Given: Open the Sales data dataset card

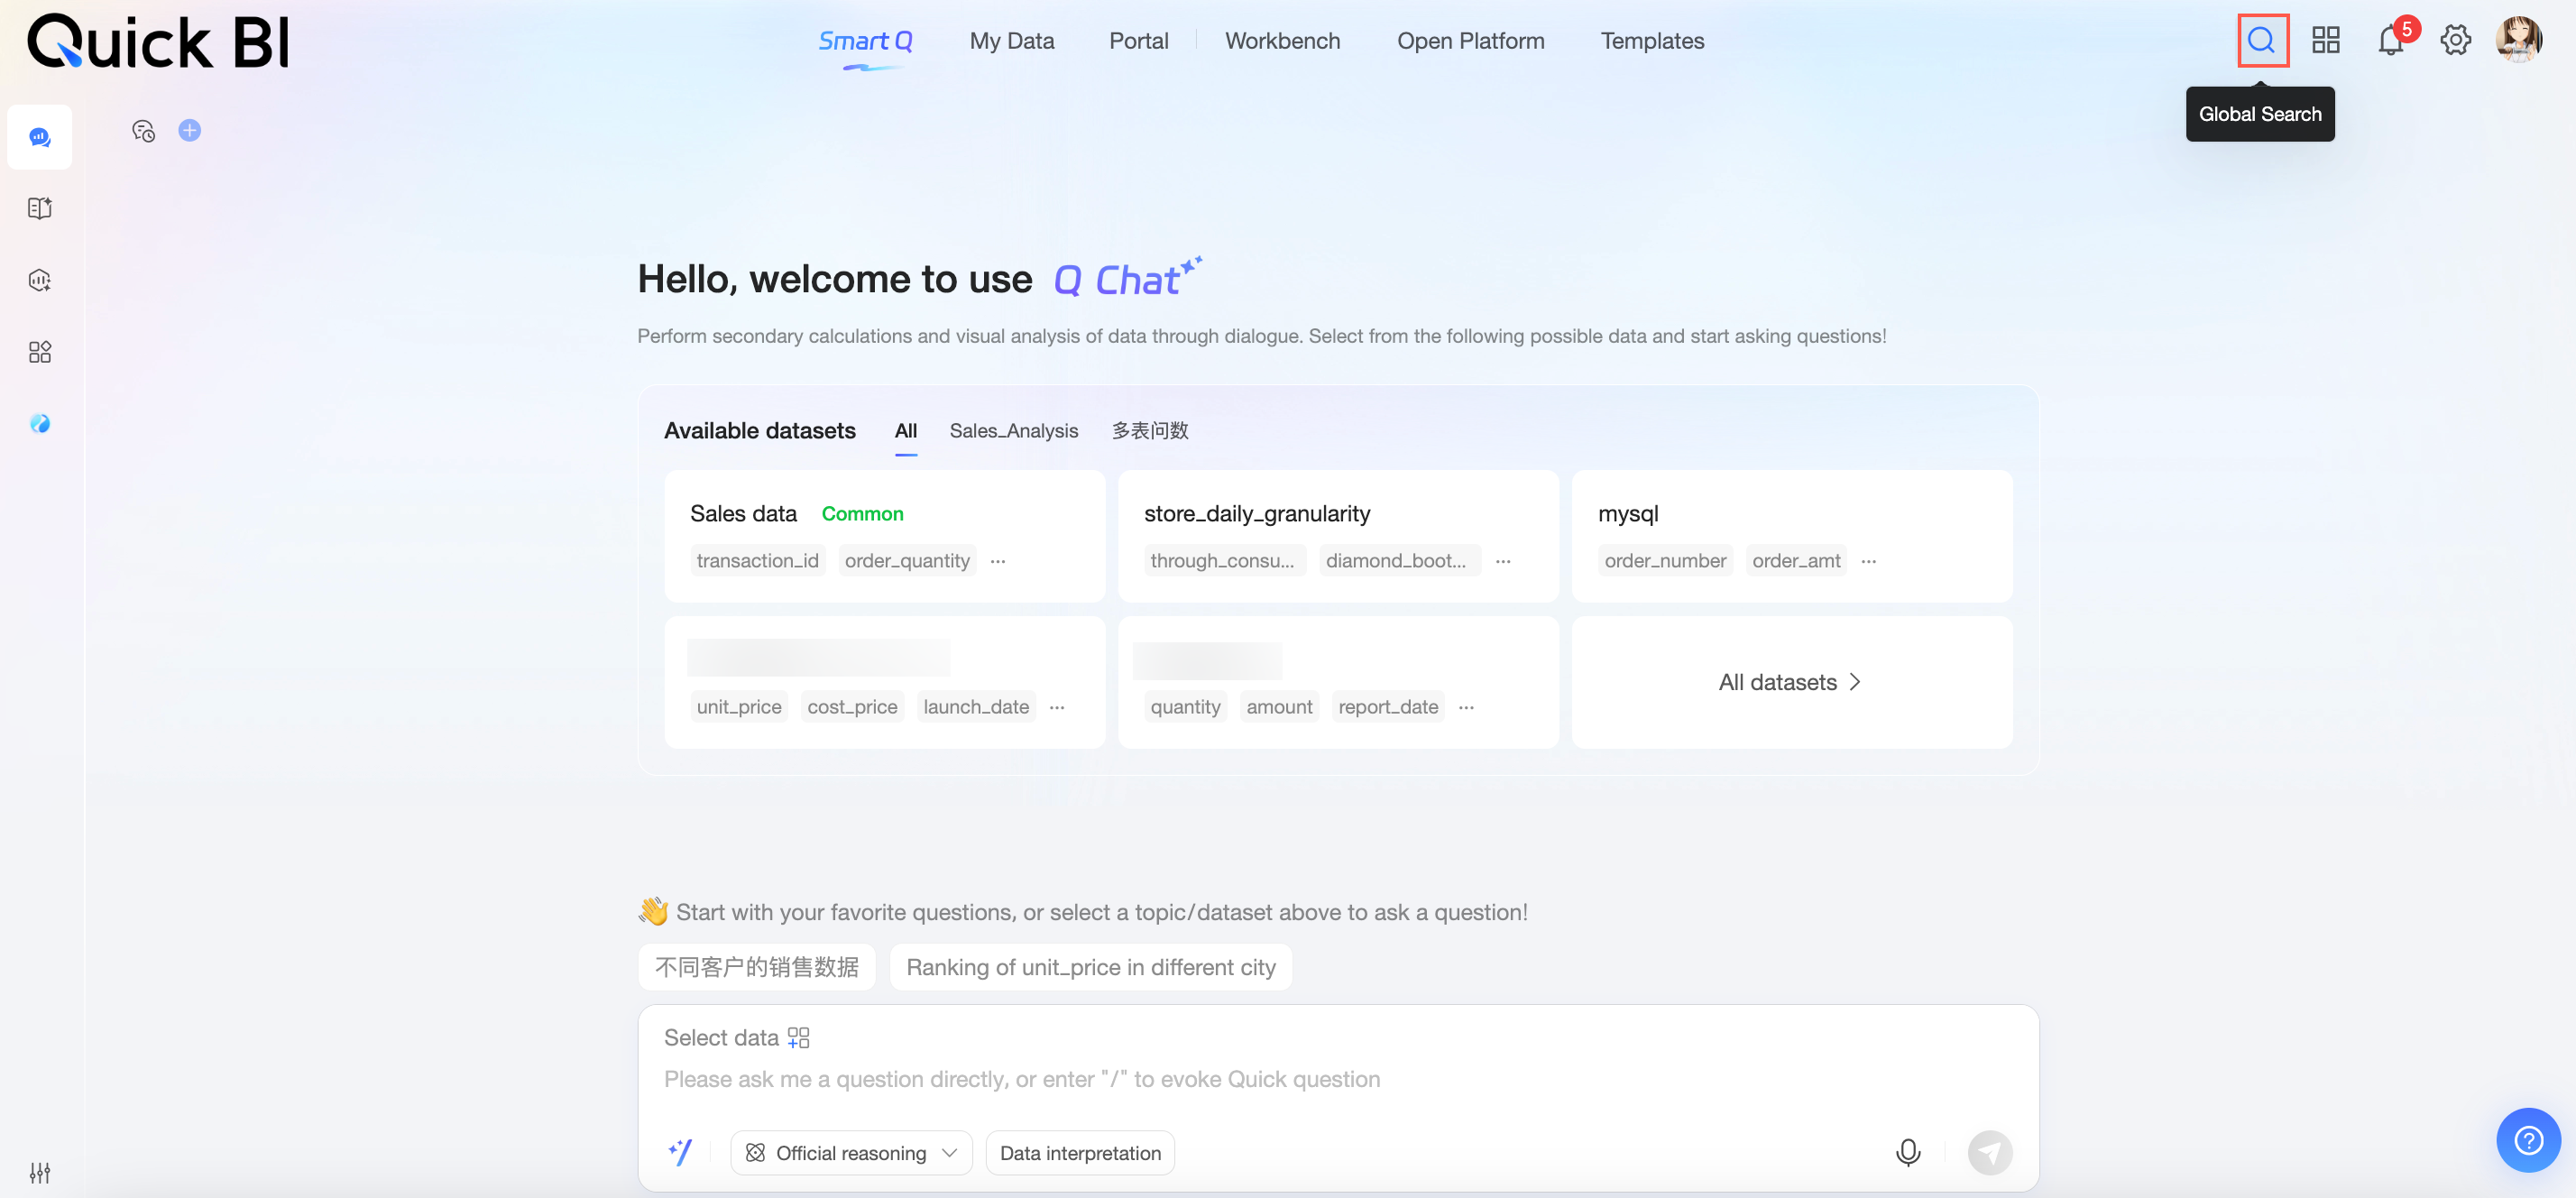Looking at the screenshot, I should click(884, 536).
